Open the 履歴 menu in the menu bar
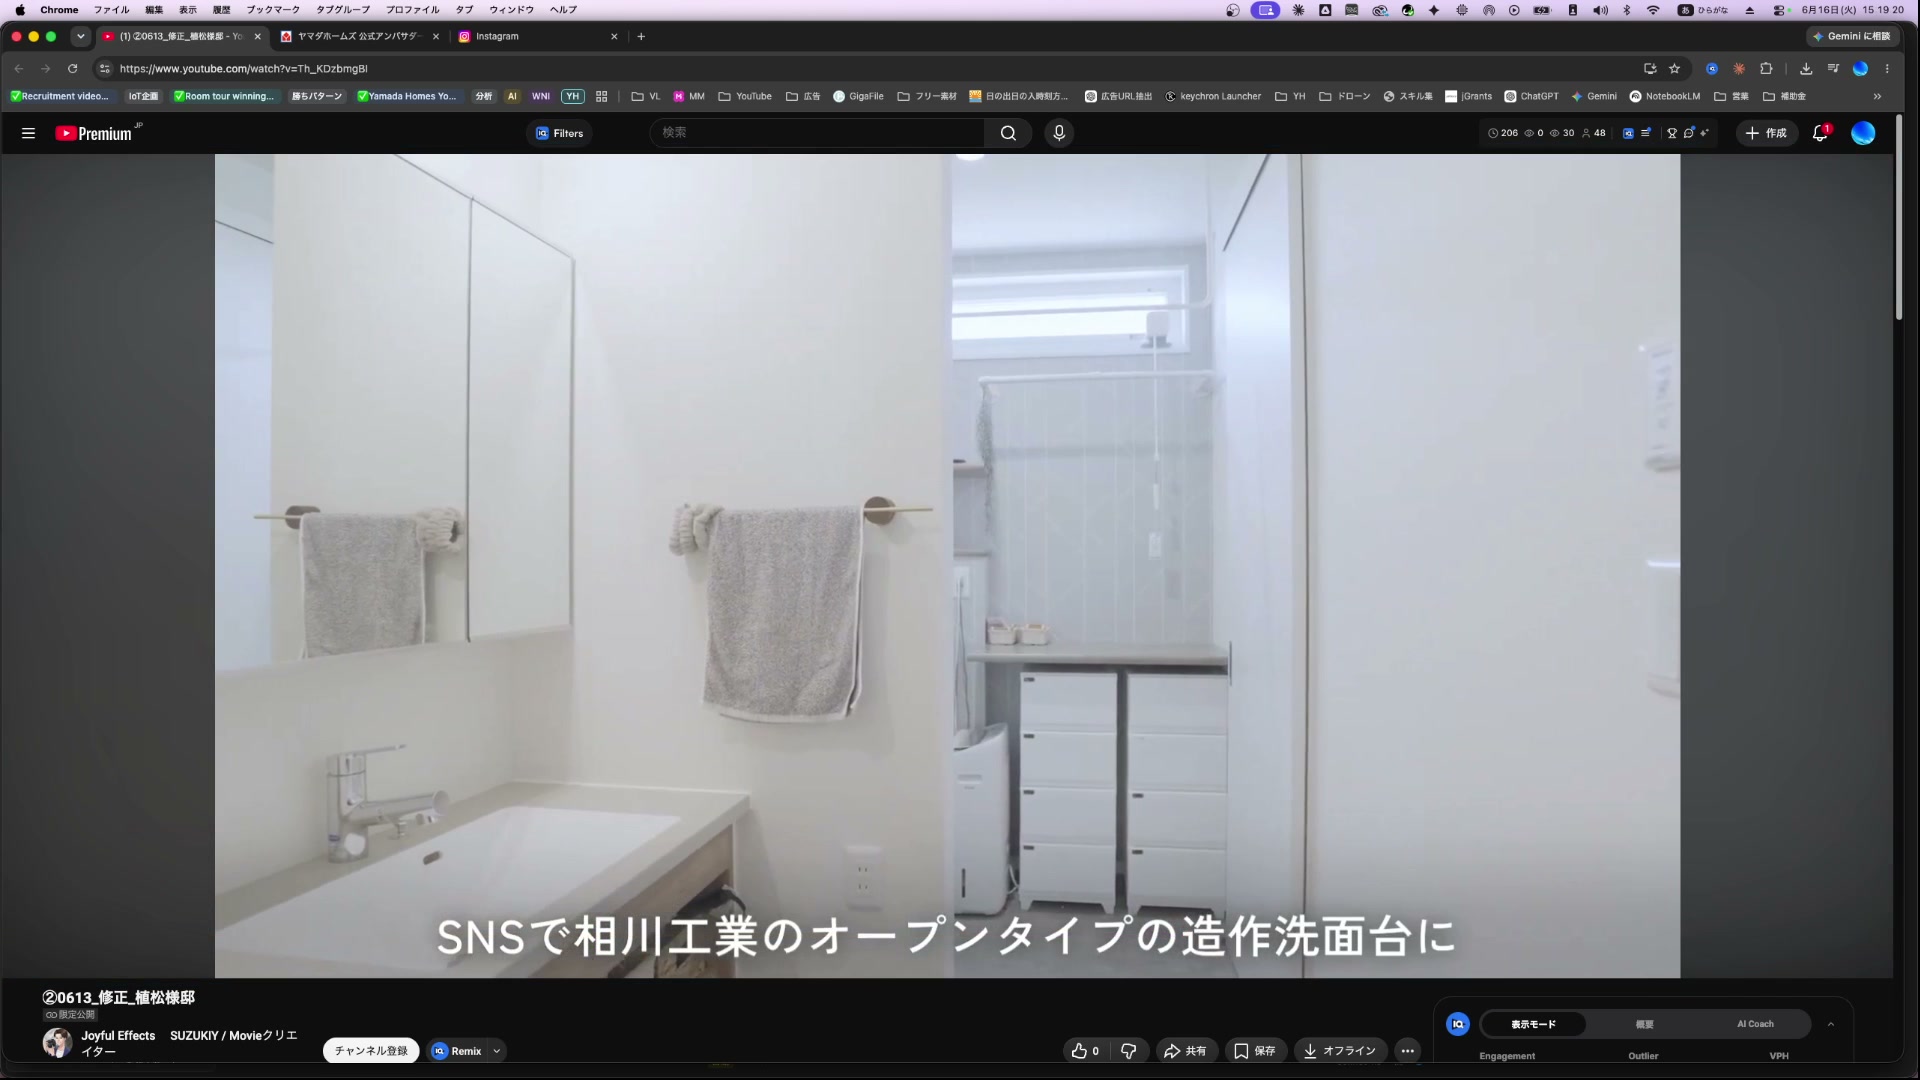The height and width of the screenshot is (1080, 1920). tap(221, 10)
